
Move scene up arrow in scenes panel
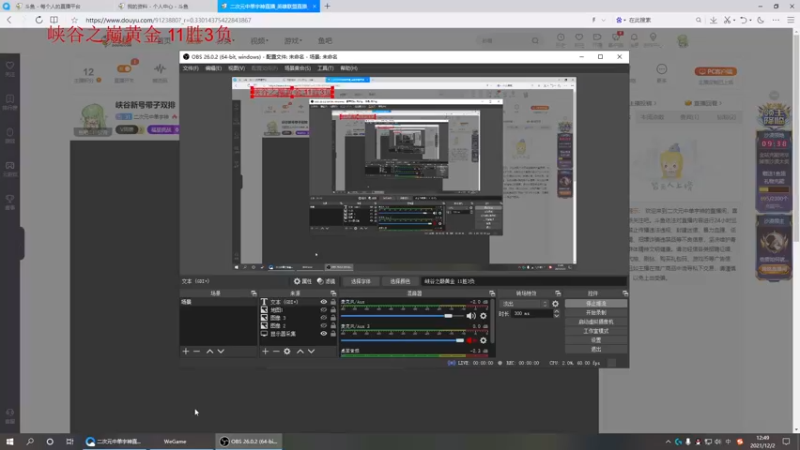[210, 351]
